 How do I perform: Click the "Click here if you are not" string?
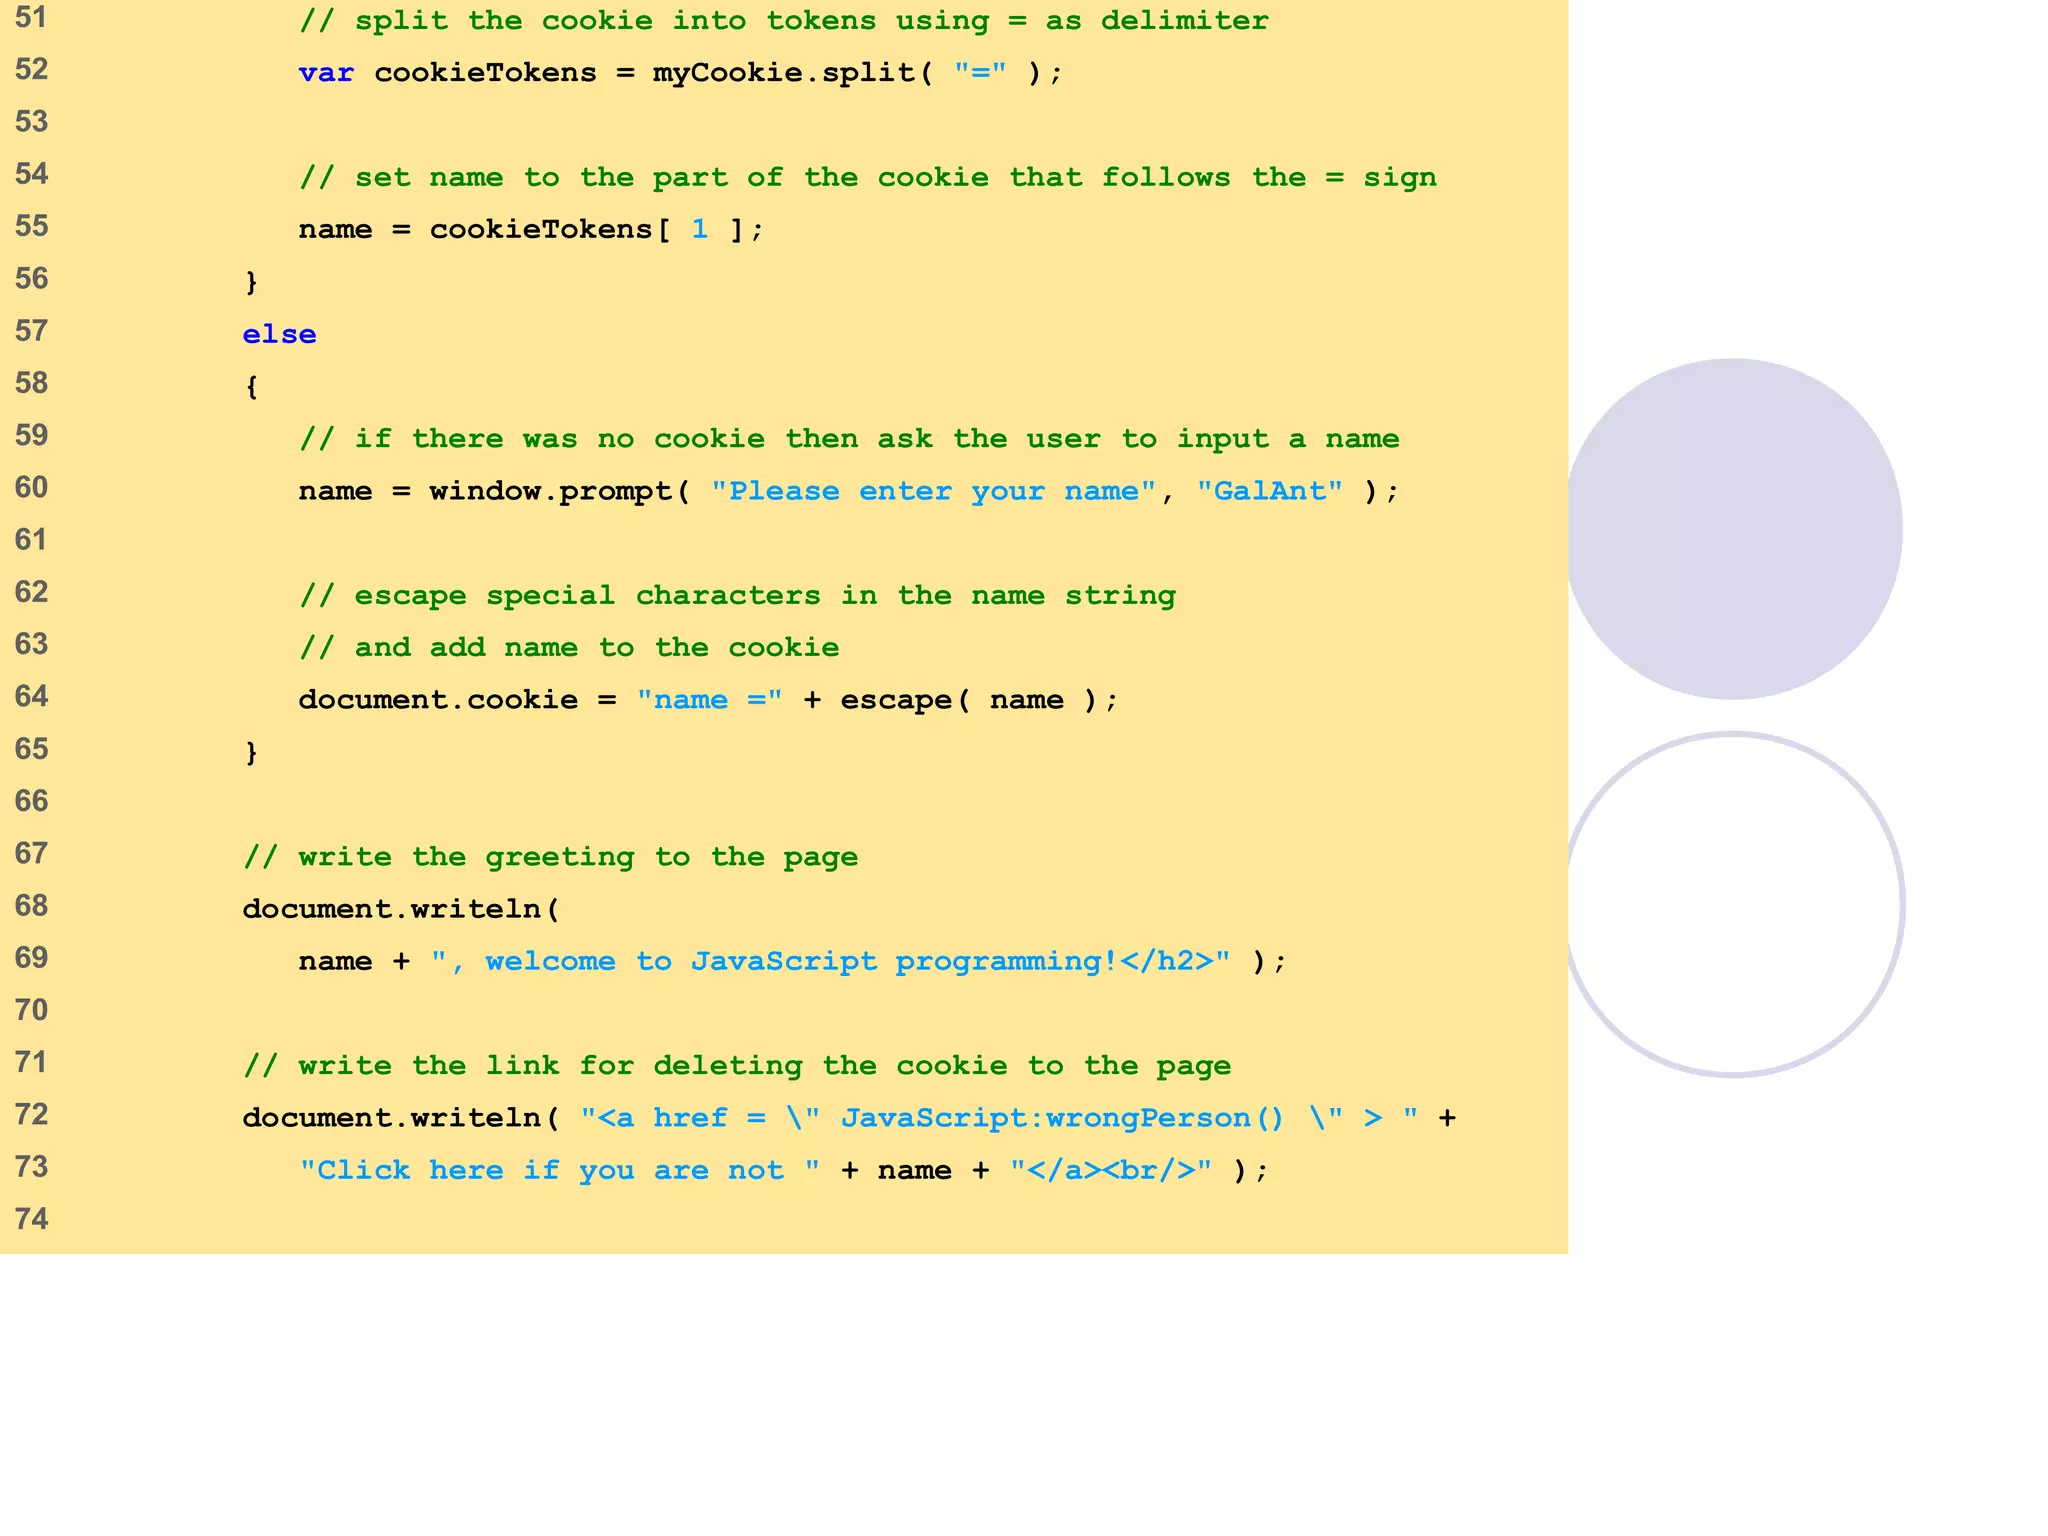560,1170
